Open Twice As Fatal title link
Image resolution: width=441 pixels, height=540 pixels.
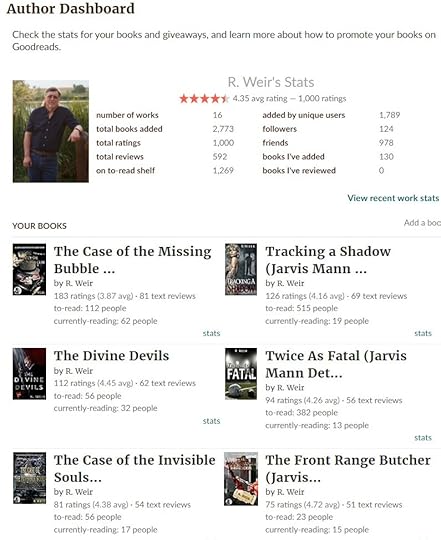(336, 364)
